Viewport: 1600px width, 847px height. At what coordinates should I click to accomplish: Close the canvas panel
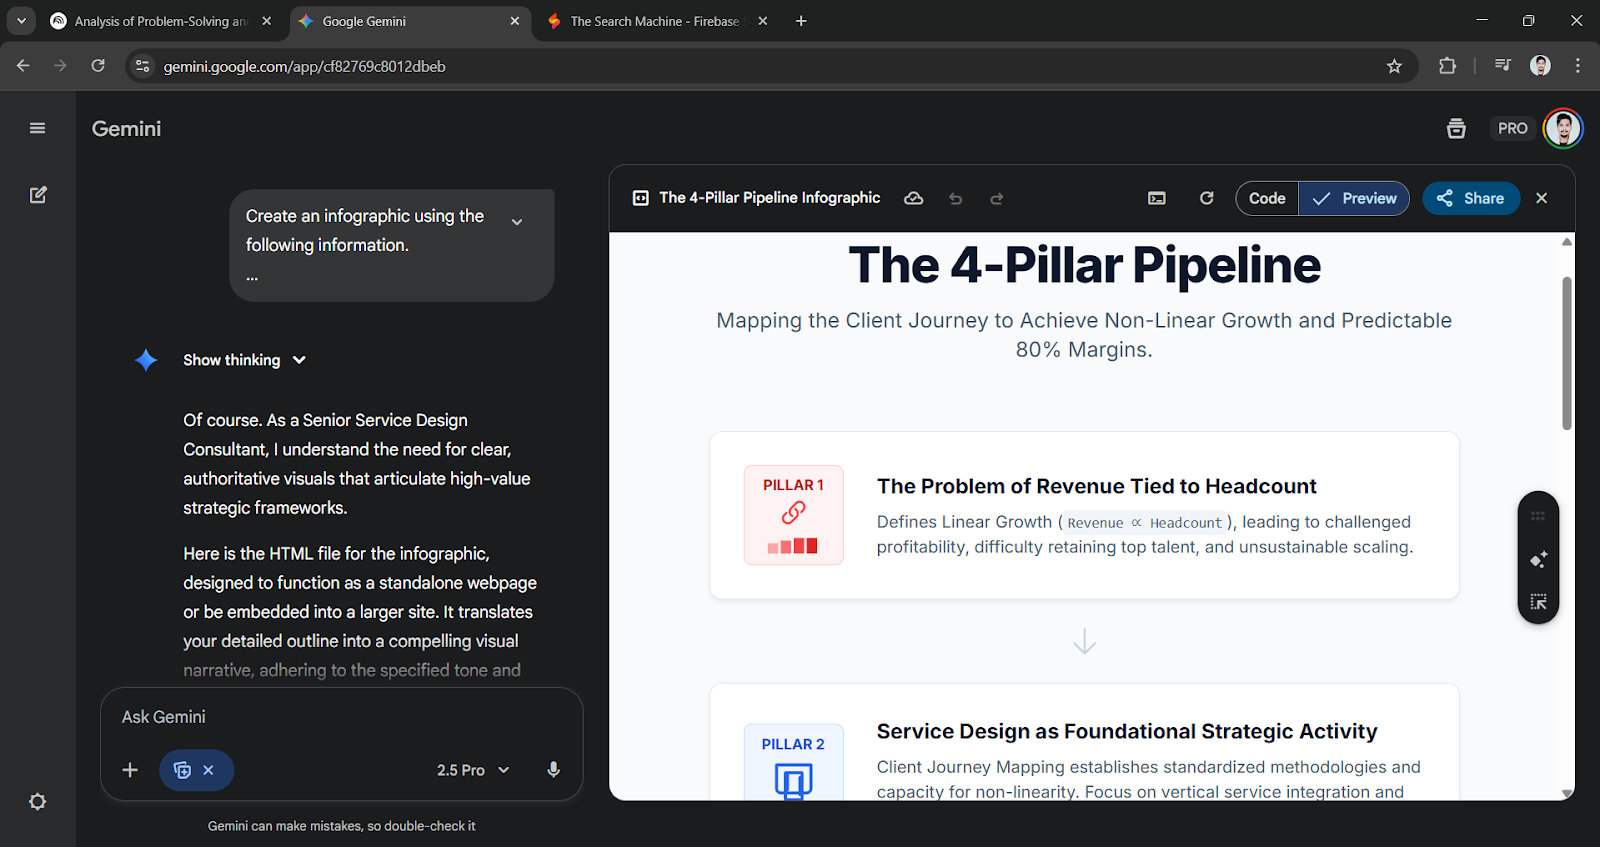(1541, 198)
